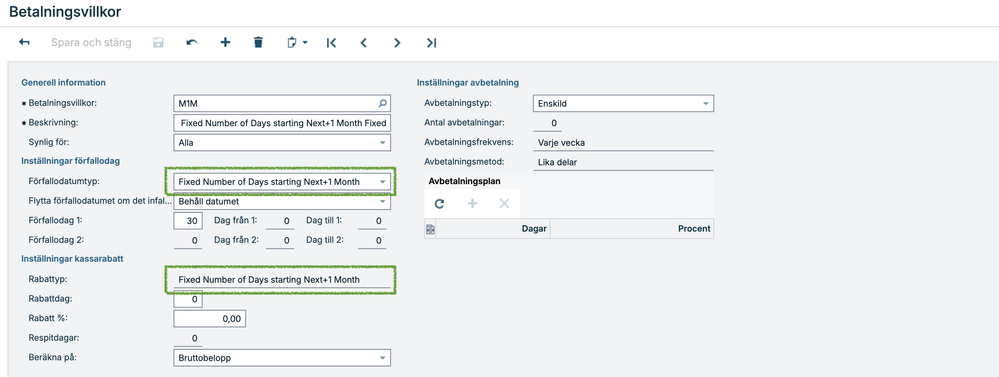Click the magnifier in the Betalningsvillkor field
The image size is (999, 377).
click(382, 103)
